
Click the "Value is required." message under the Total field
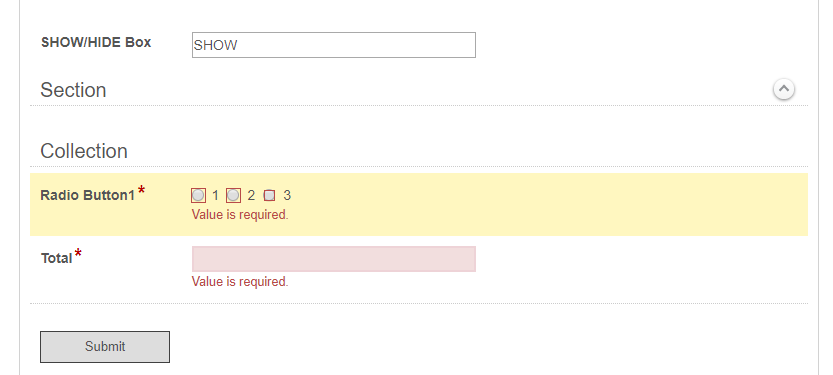point(240,282)
